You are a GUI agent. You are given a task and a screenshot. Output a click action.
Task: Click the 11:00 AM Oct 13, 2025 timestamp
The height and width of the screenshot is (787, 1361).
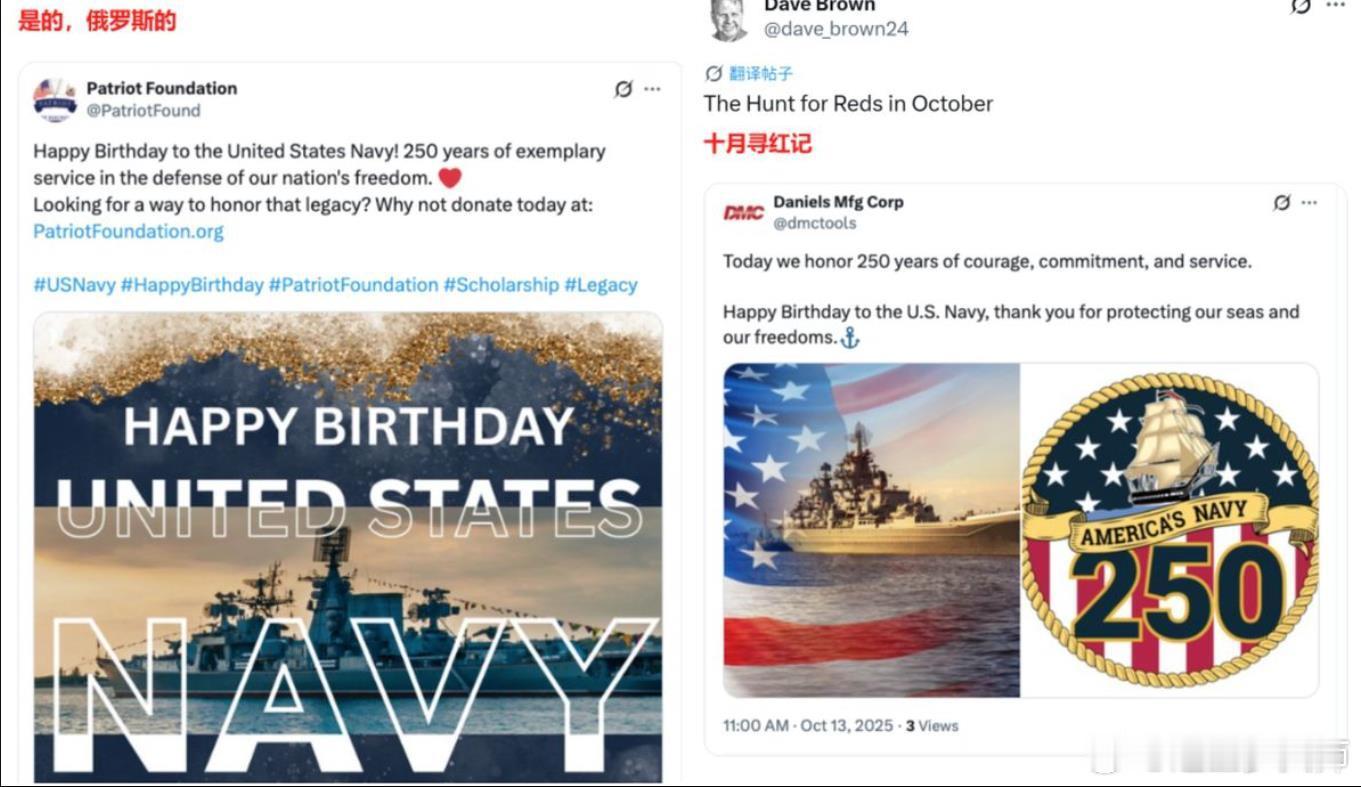click(808, 726)
